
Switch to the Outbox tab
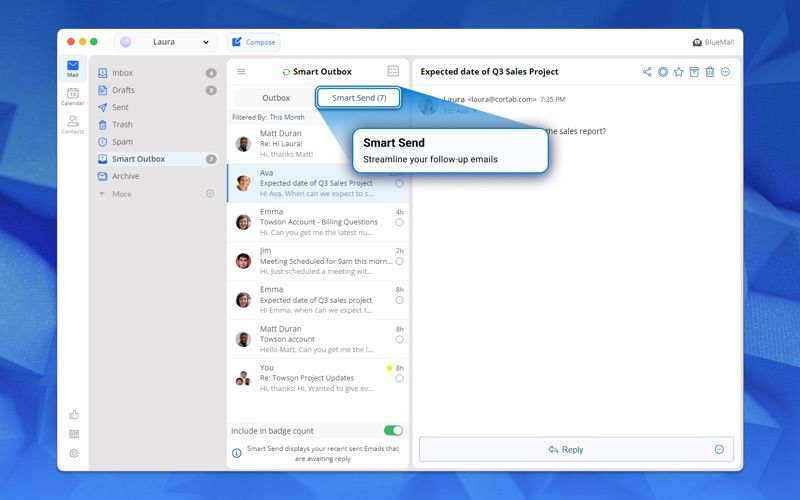point(276,98)
